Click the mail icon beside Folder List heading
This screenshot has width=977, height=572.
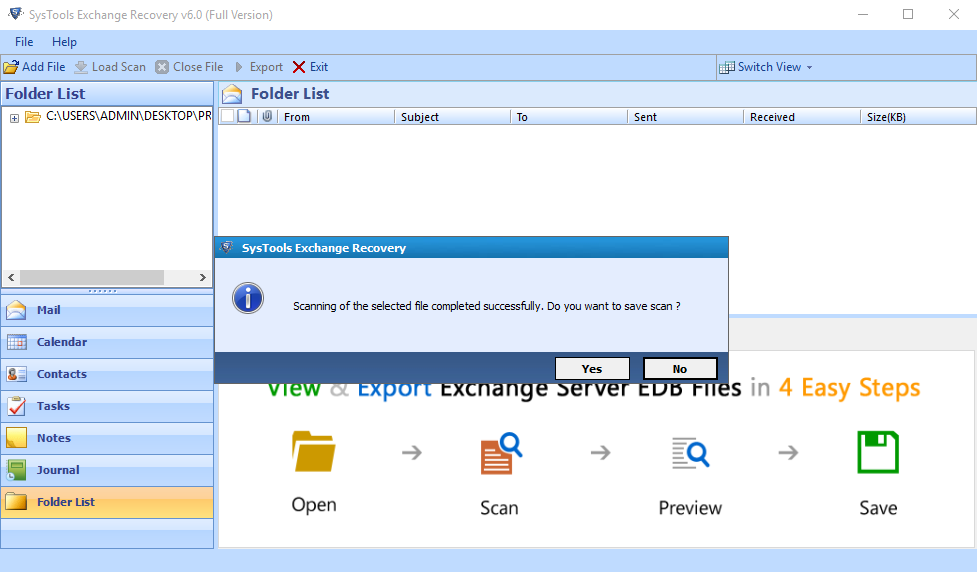coord(232,94)
